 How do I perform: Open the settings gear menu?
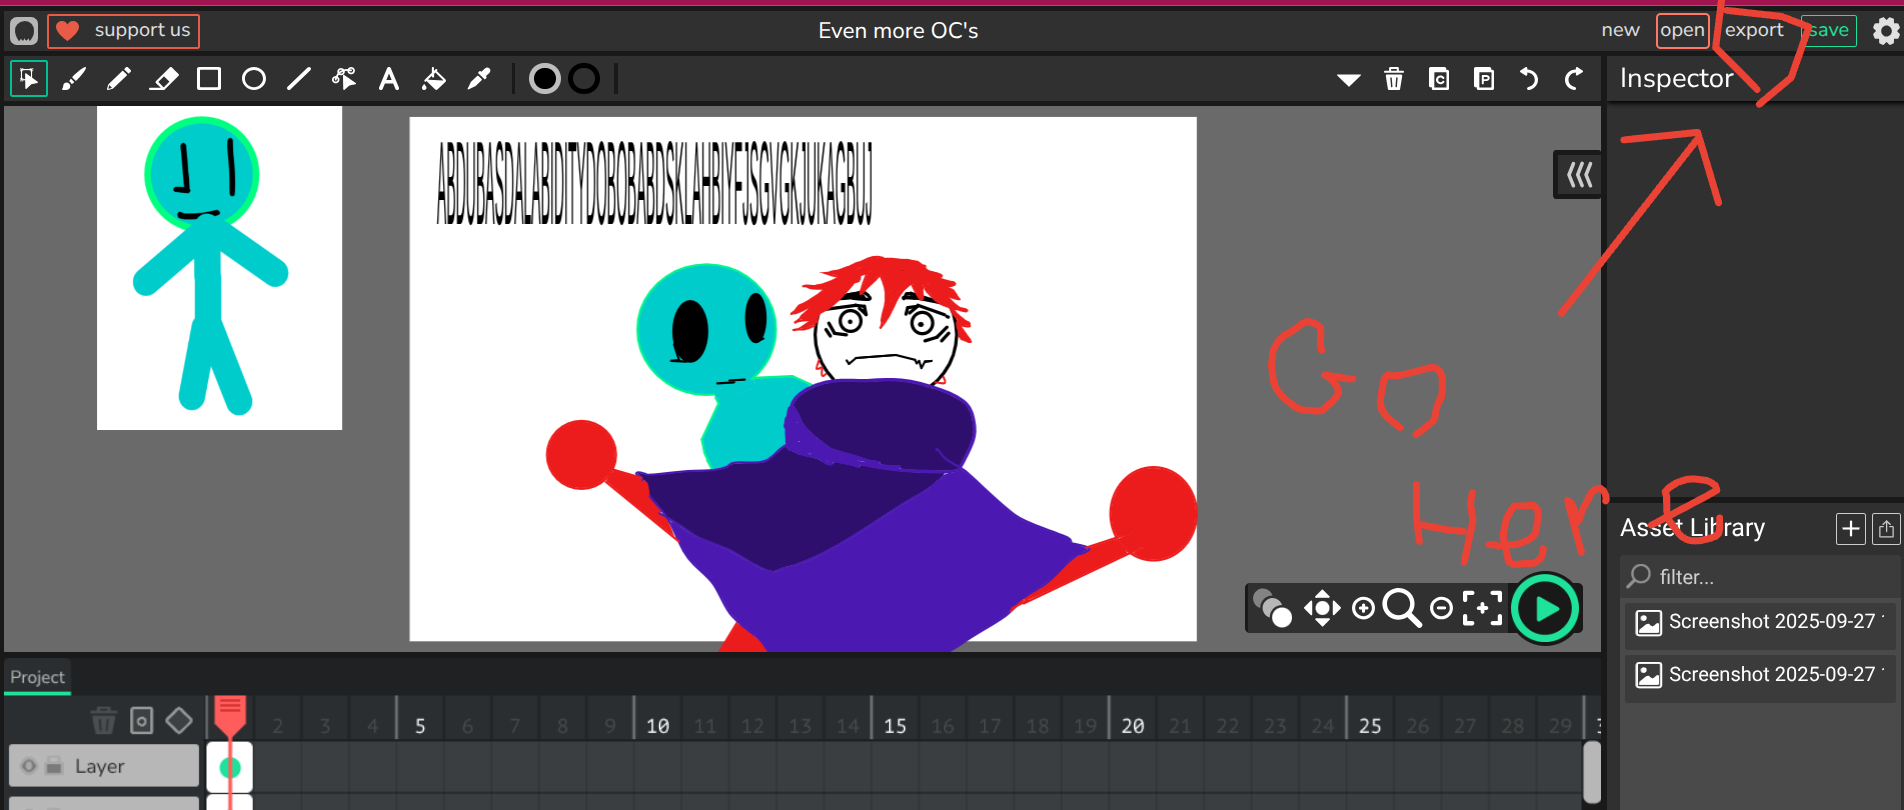click(x=1885, y=31)
